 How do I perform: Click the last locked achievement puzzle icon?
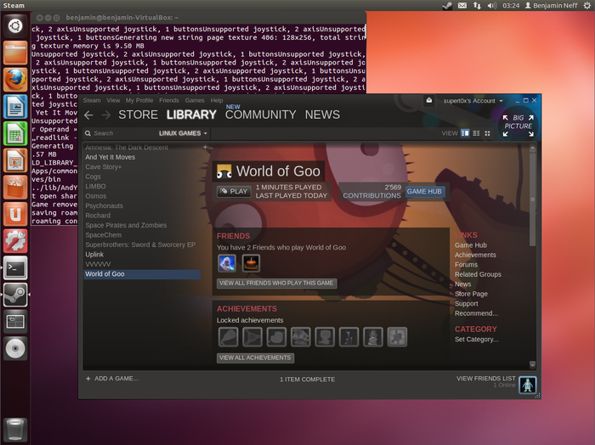pos(397,337)
